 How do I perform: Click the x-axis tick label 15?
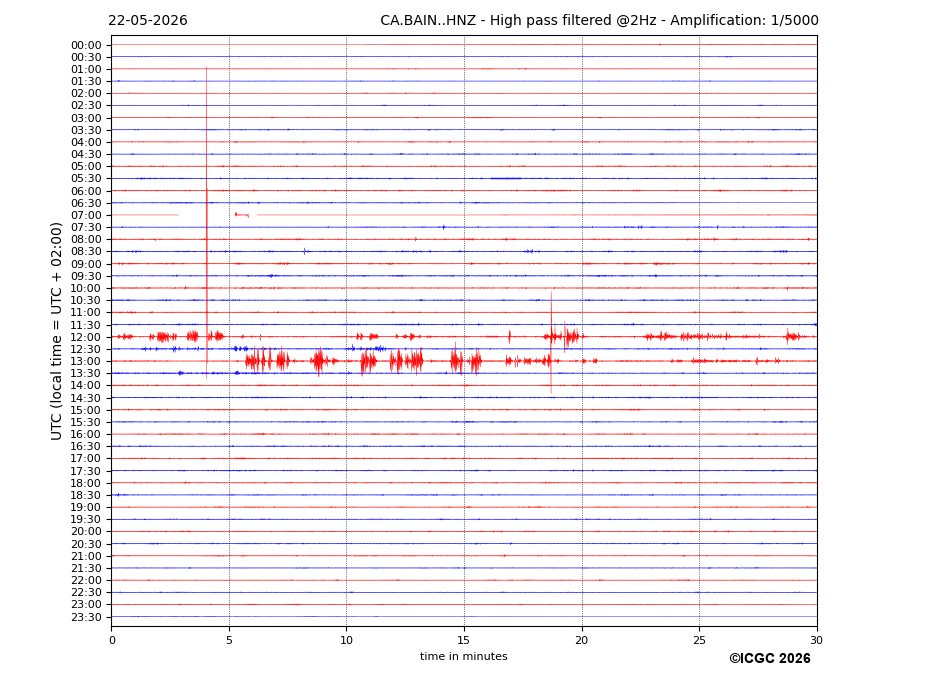click(x=464, y=640)
